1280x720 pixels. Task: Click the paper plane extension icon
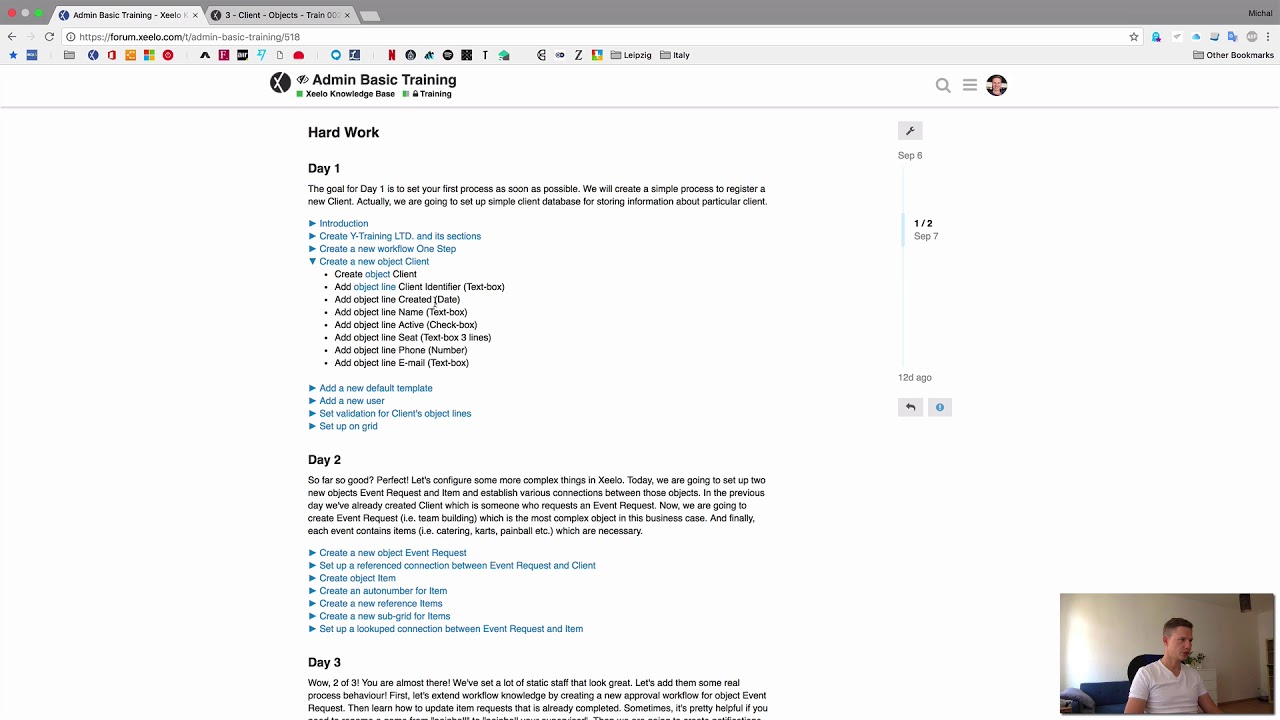pos(1176,36)
